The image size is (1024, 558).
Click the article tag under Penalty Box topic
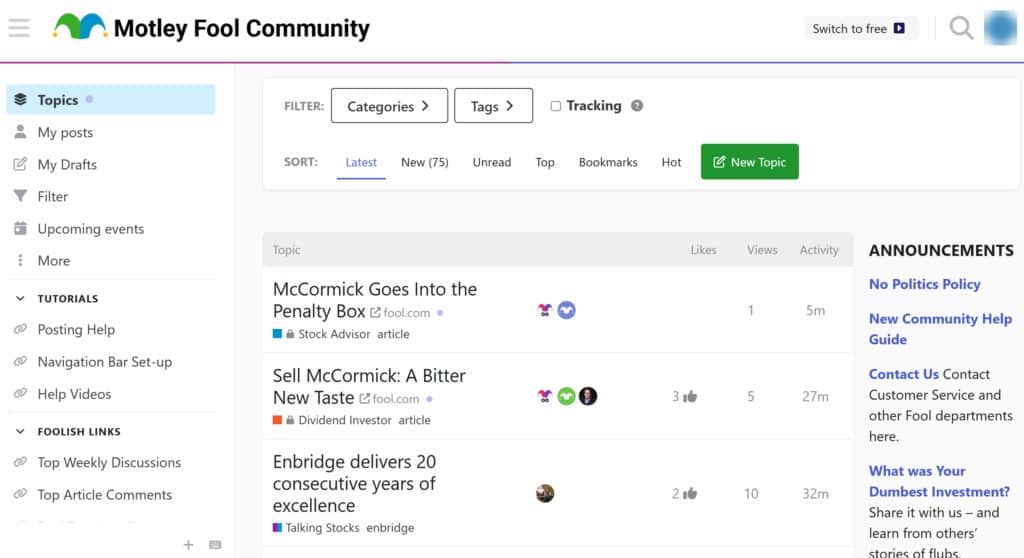pos(393,334)
